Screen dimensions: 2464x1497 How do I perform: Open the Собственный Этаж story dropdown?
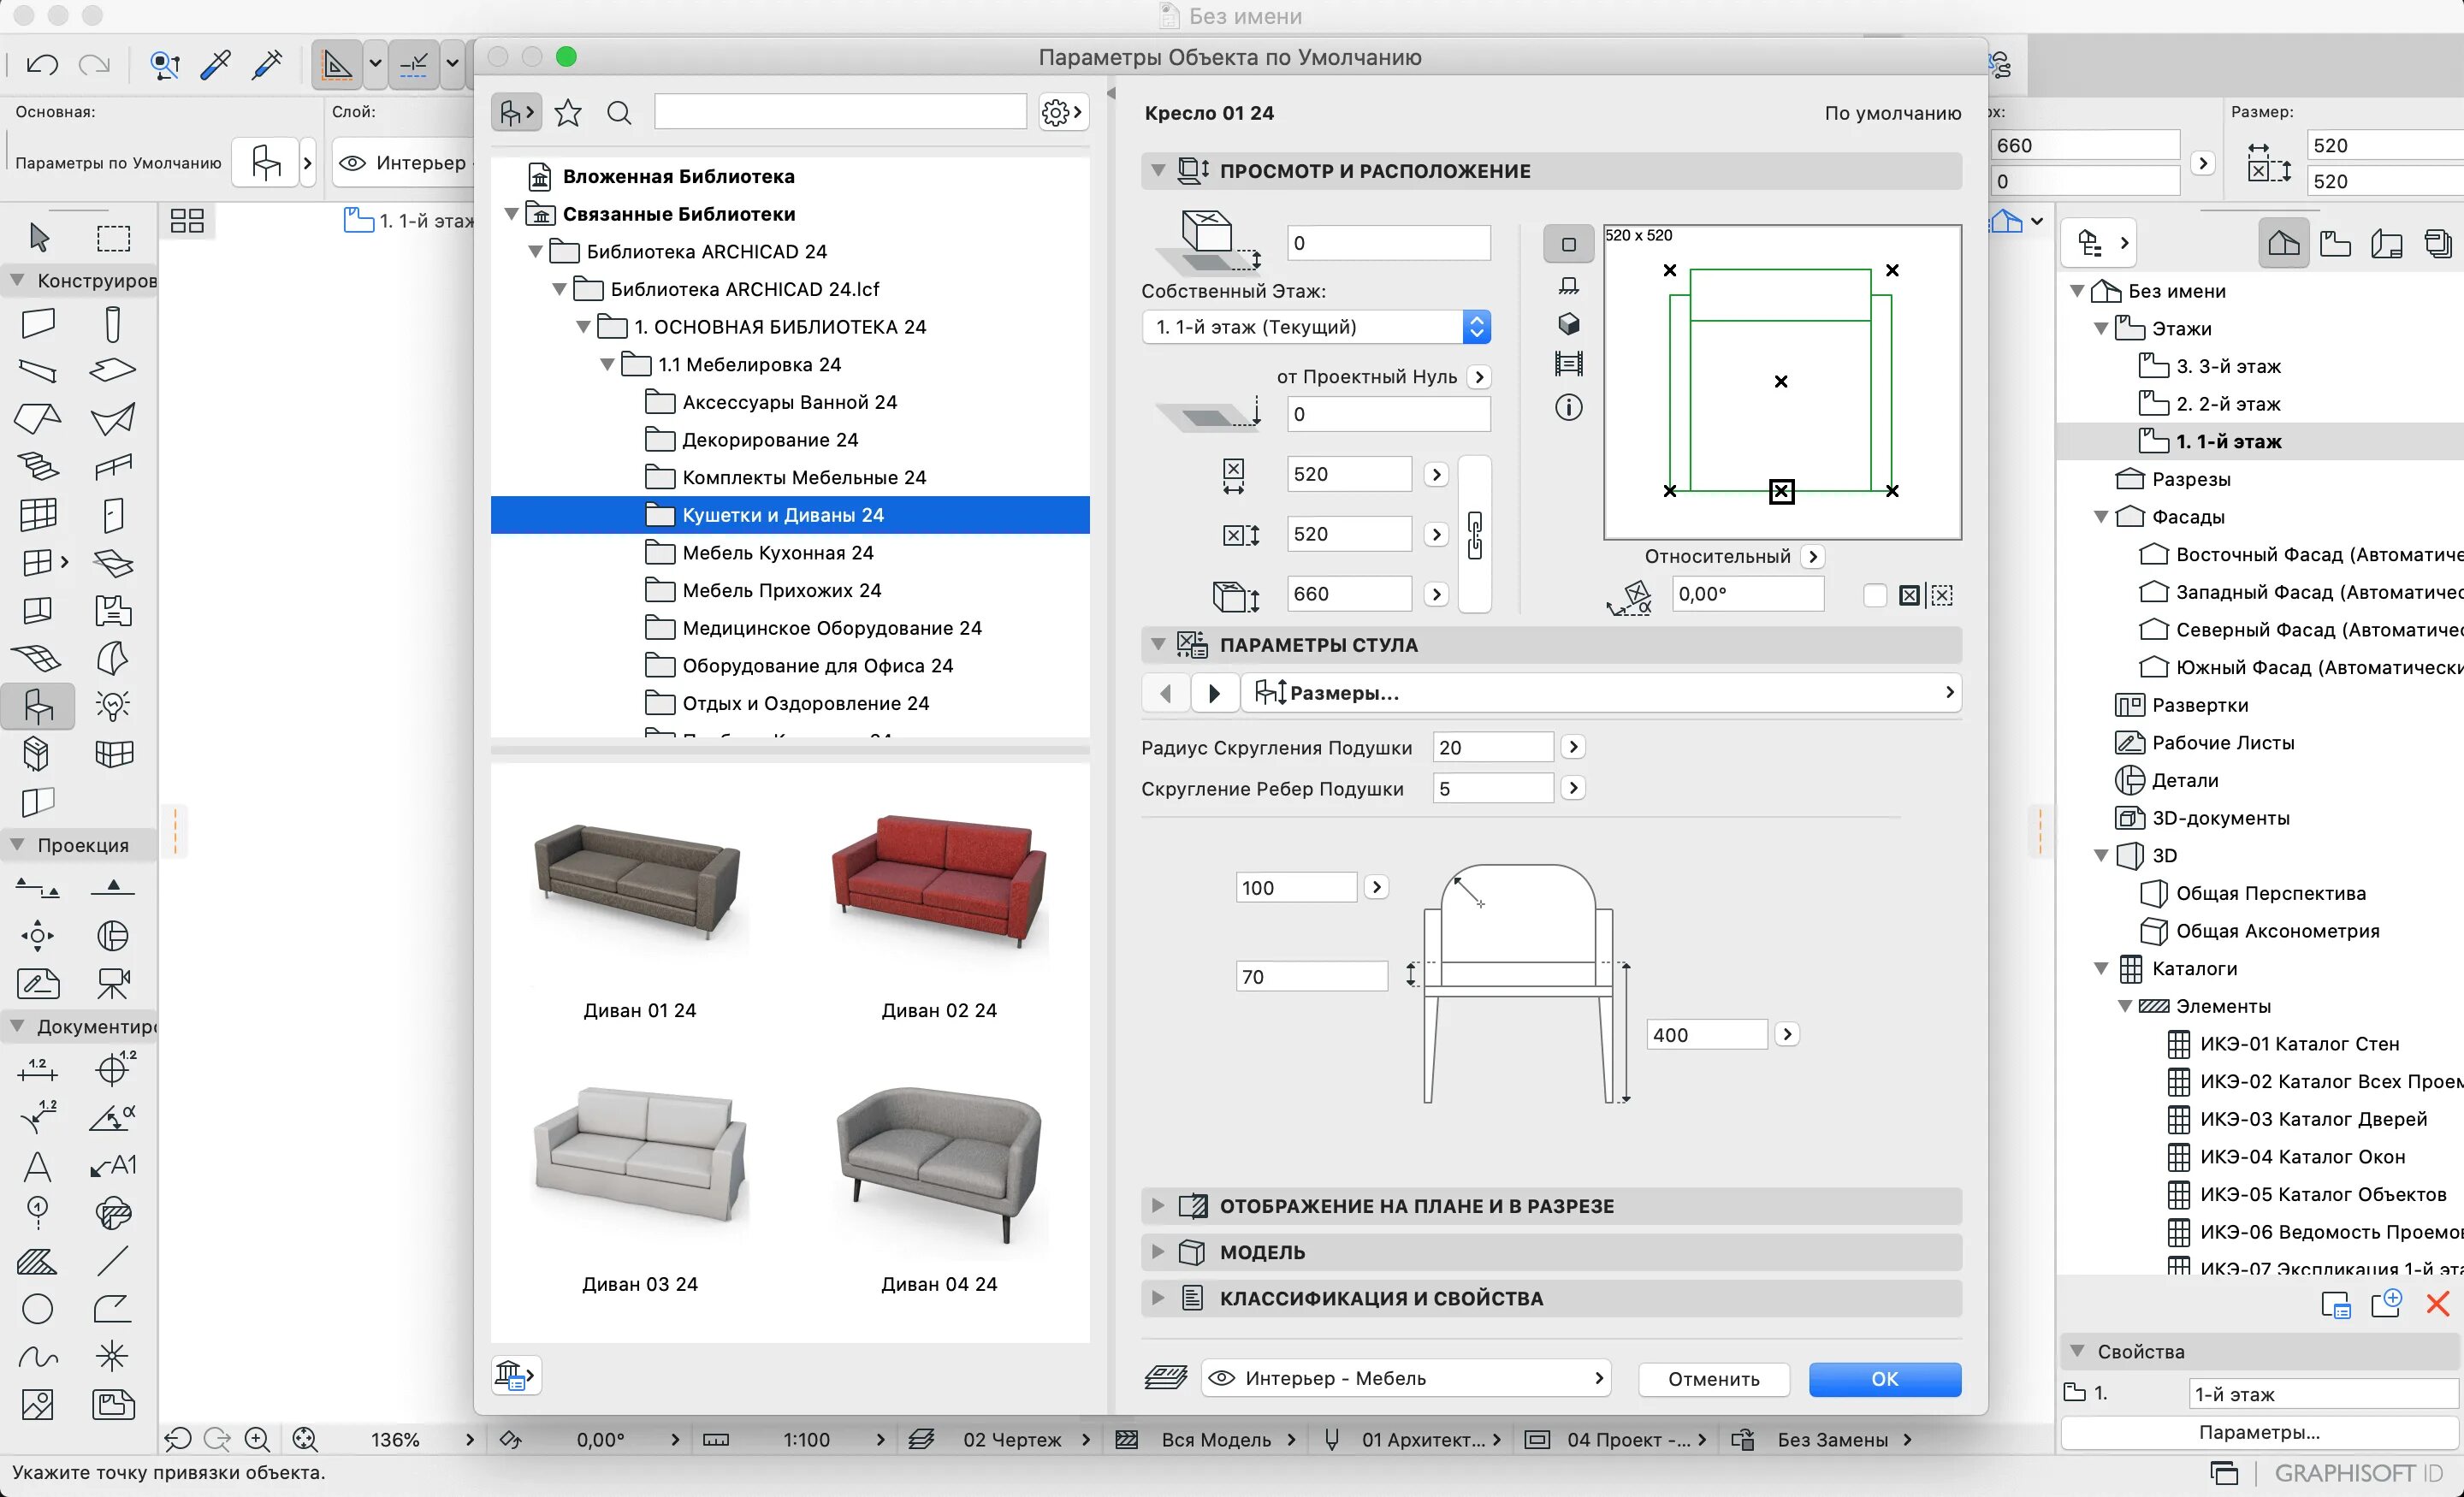pyautogui.click(x=1316, y=327)
